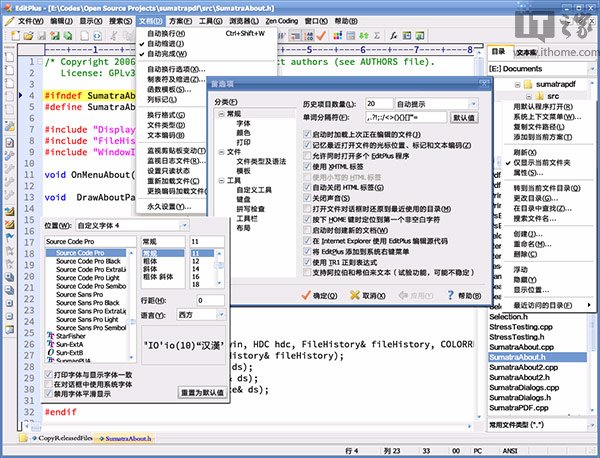Click the minus box icon in left toolbar
The width and height of the screenshot is (600, 458).
pos(10,316)
